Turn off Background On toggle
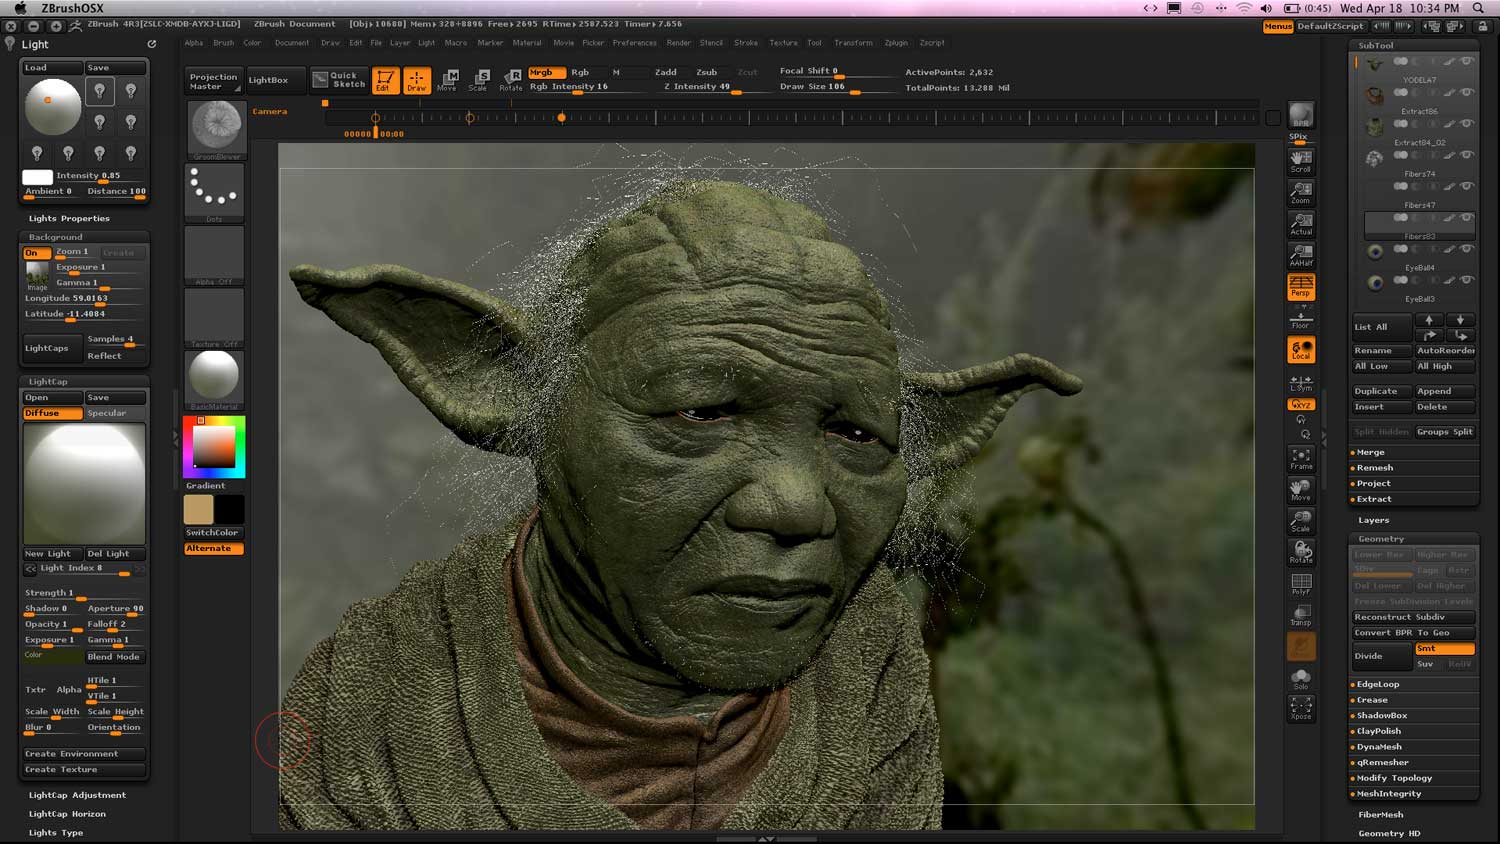The height and width of the screenshot is (844, 1500). [36, 253]
